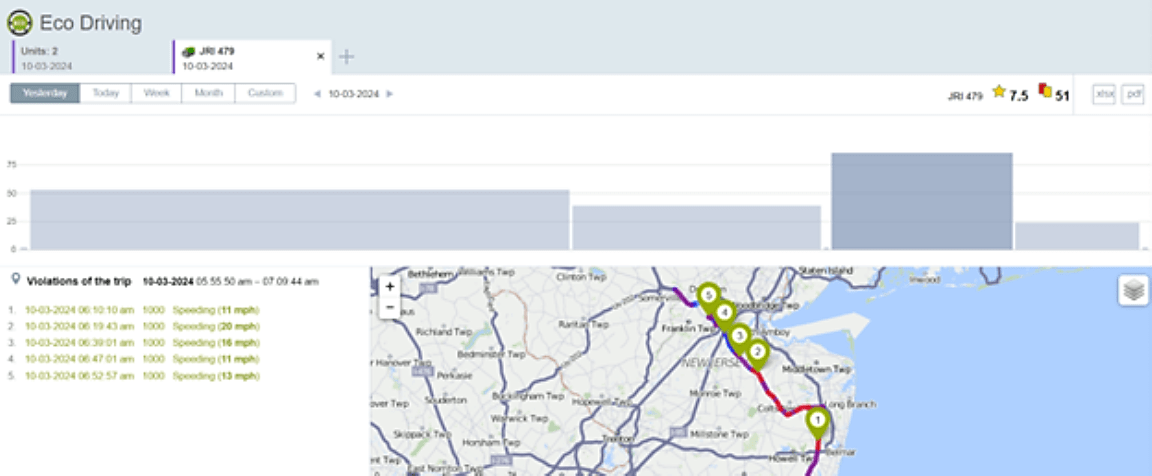Viewport: 1152px width, 476px height.
Task: Select the tallest dark trip bar in chart
Action: click(x=921, y=201)
